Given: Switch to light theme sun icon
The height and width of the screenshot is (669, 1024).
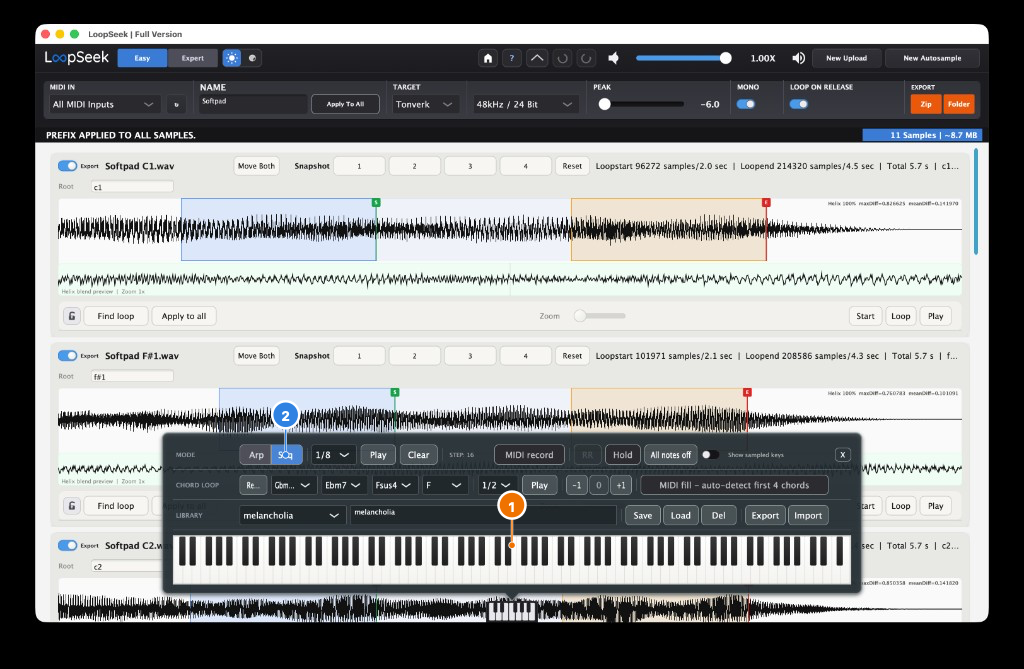Looking at the screenshot, I should pos(232,58).
